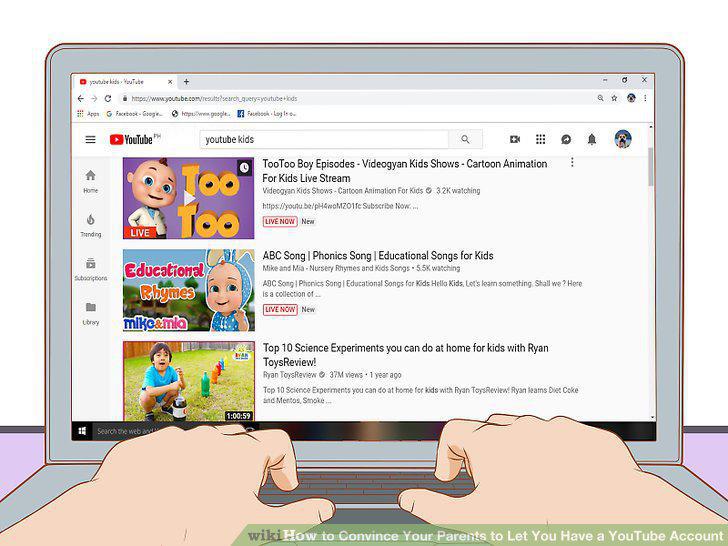The image size is (728, 546).
Task: Click the Windows taskbar search field
Action: pyautogui.click(x=128, y=431)
